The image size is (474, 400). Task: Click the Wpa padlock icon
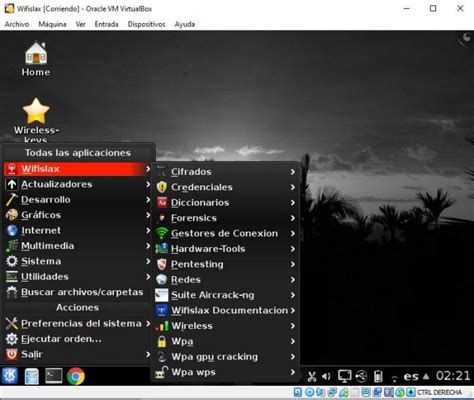click(x=162, y=341)
